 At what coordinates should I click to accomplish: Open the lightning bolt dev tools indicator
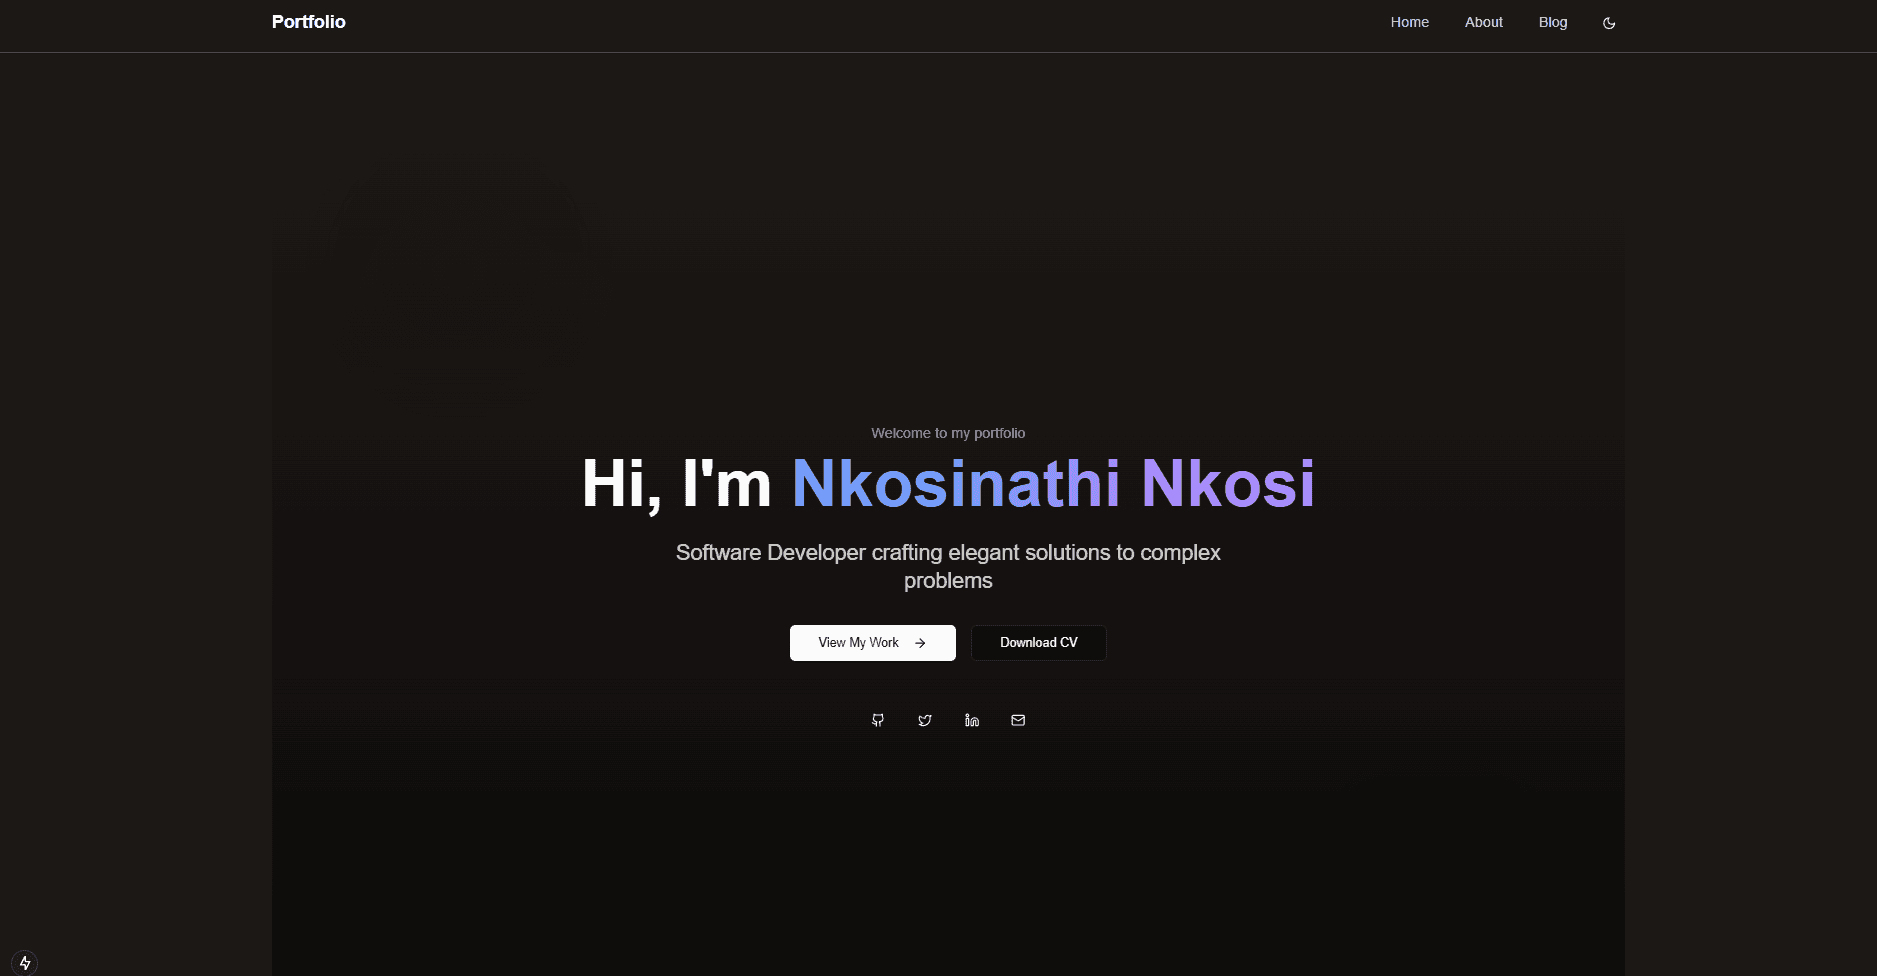click(25, 963)
